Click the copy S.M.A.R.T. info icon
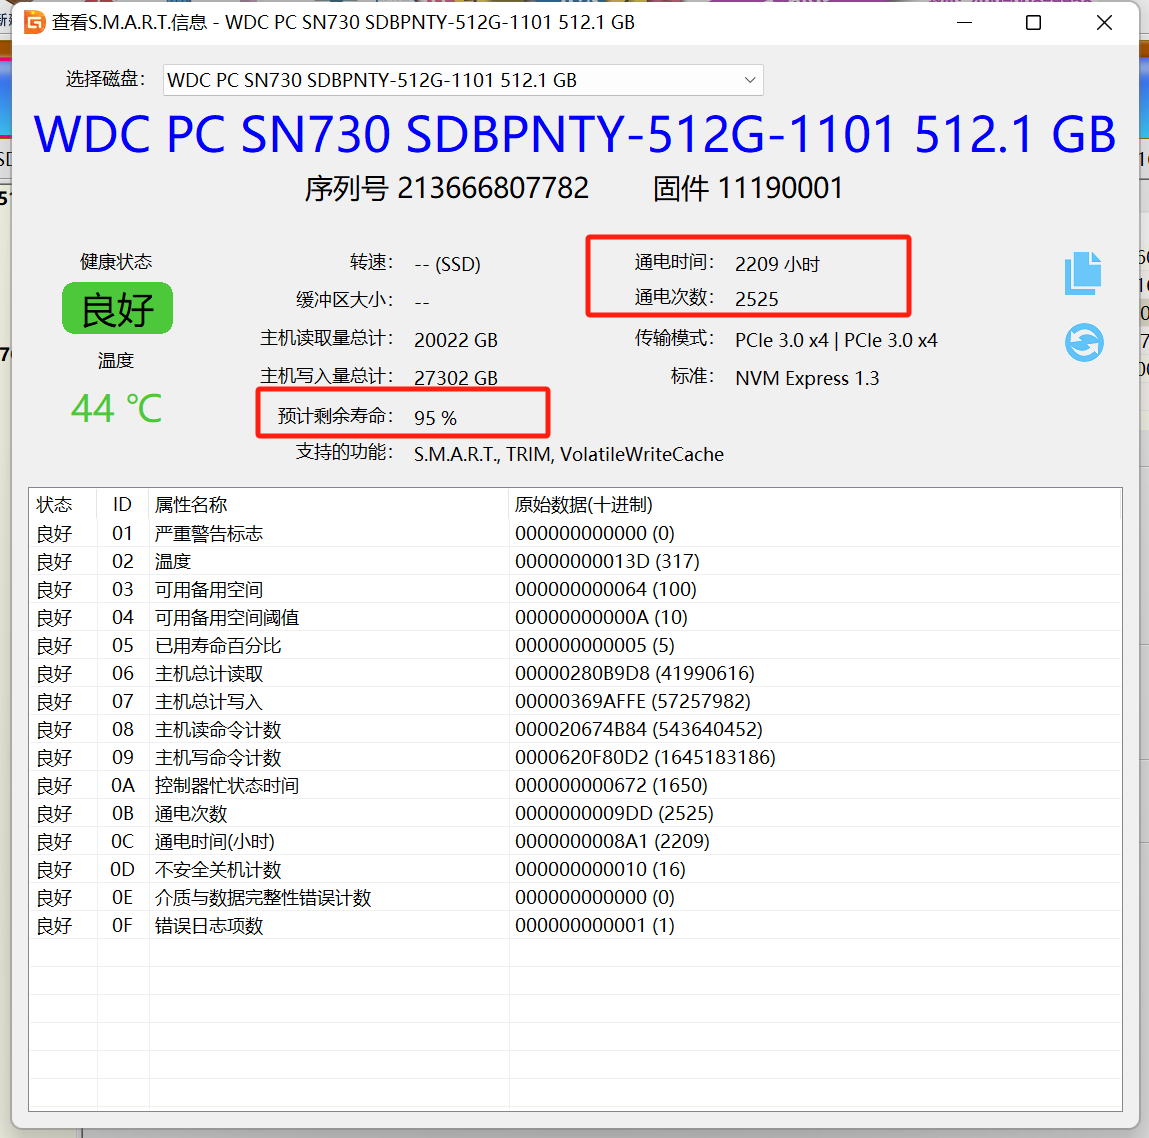Screen dimensions: 1149x1138 tap(1083, 273)
